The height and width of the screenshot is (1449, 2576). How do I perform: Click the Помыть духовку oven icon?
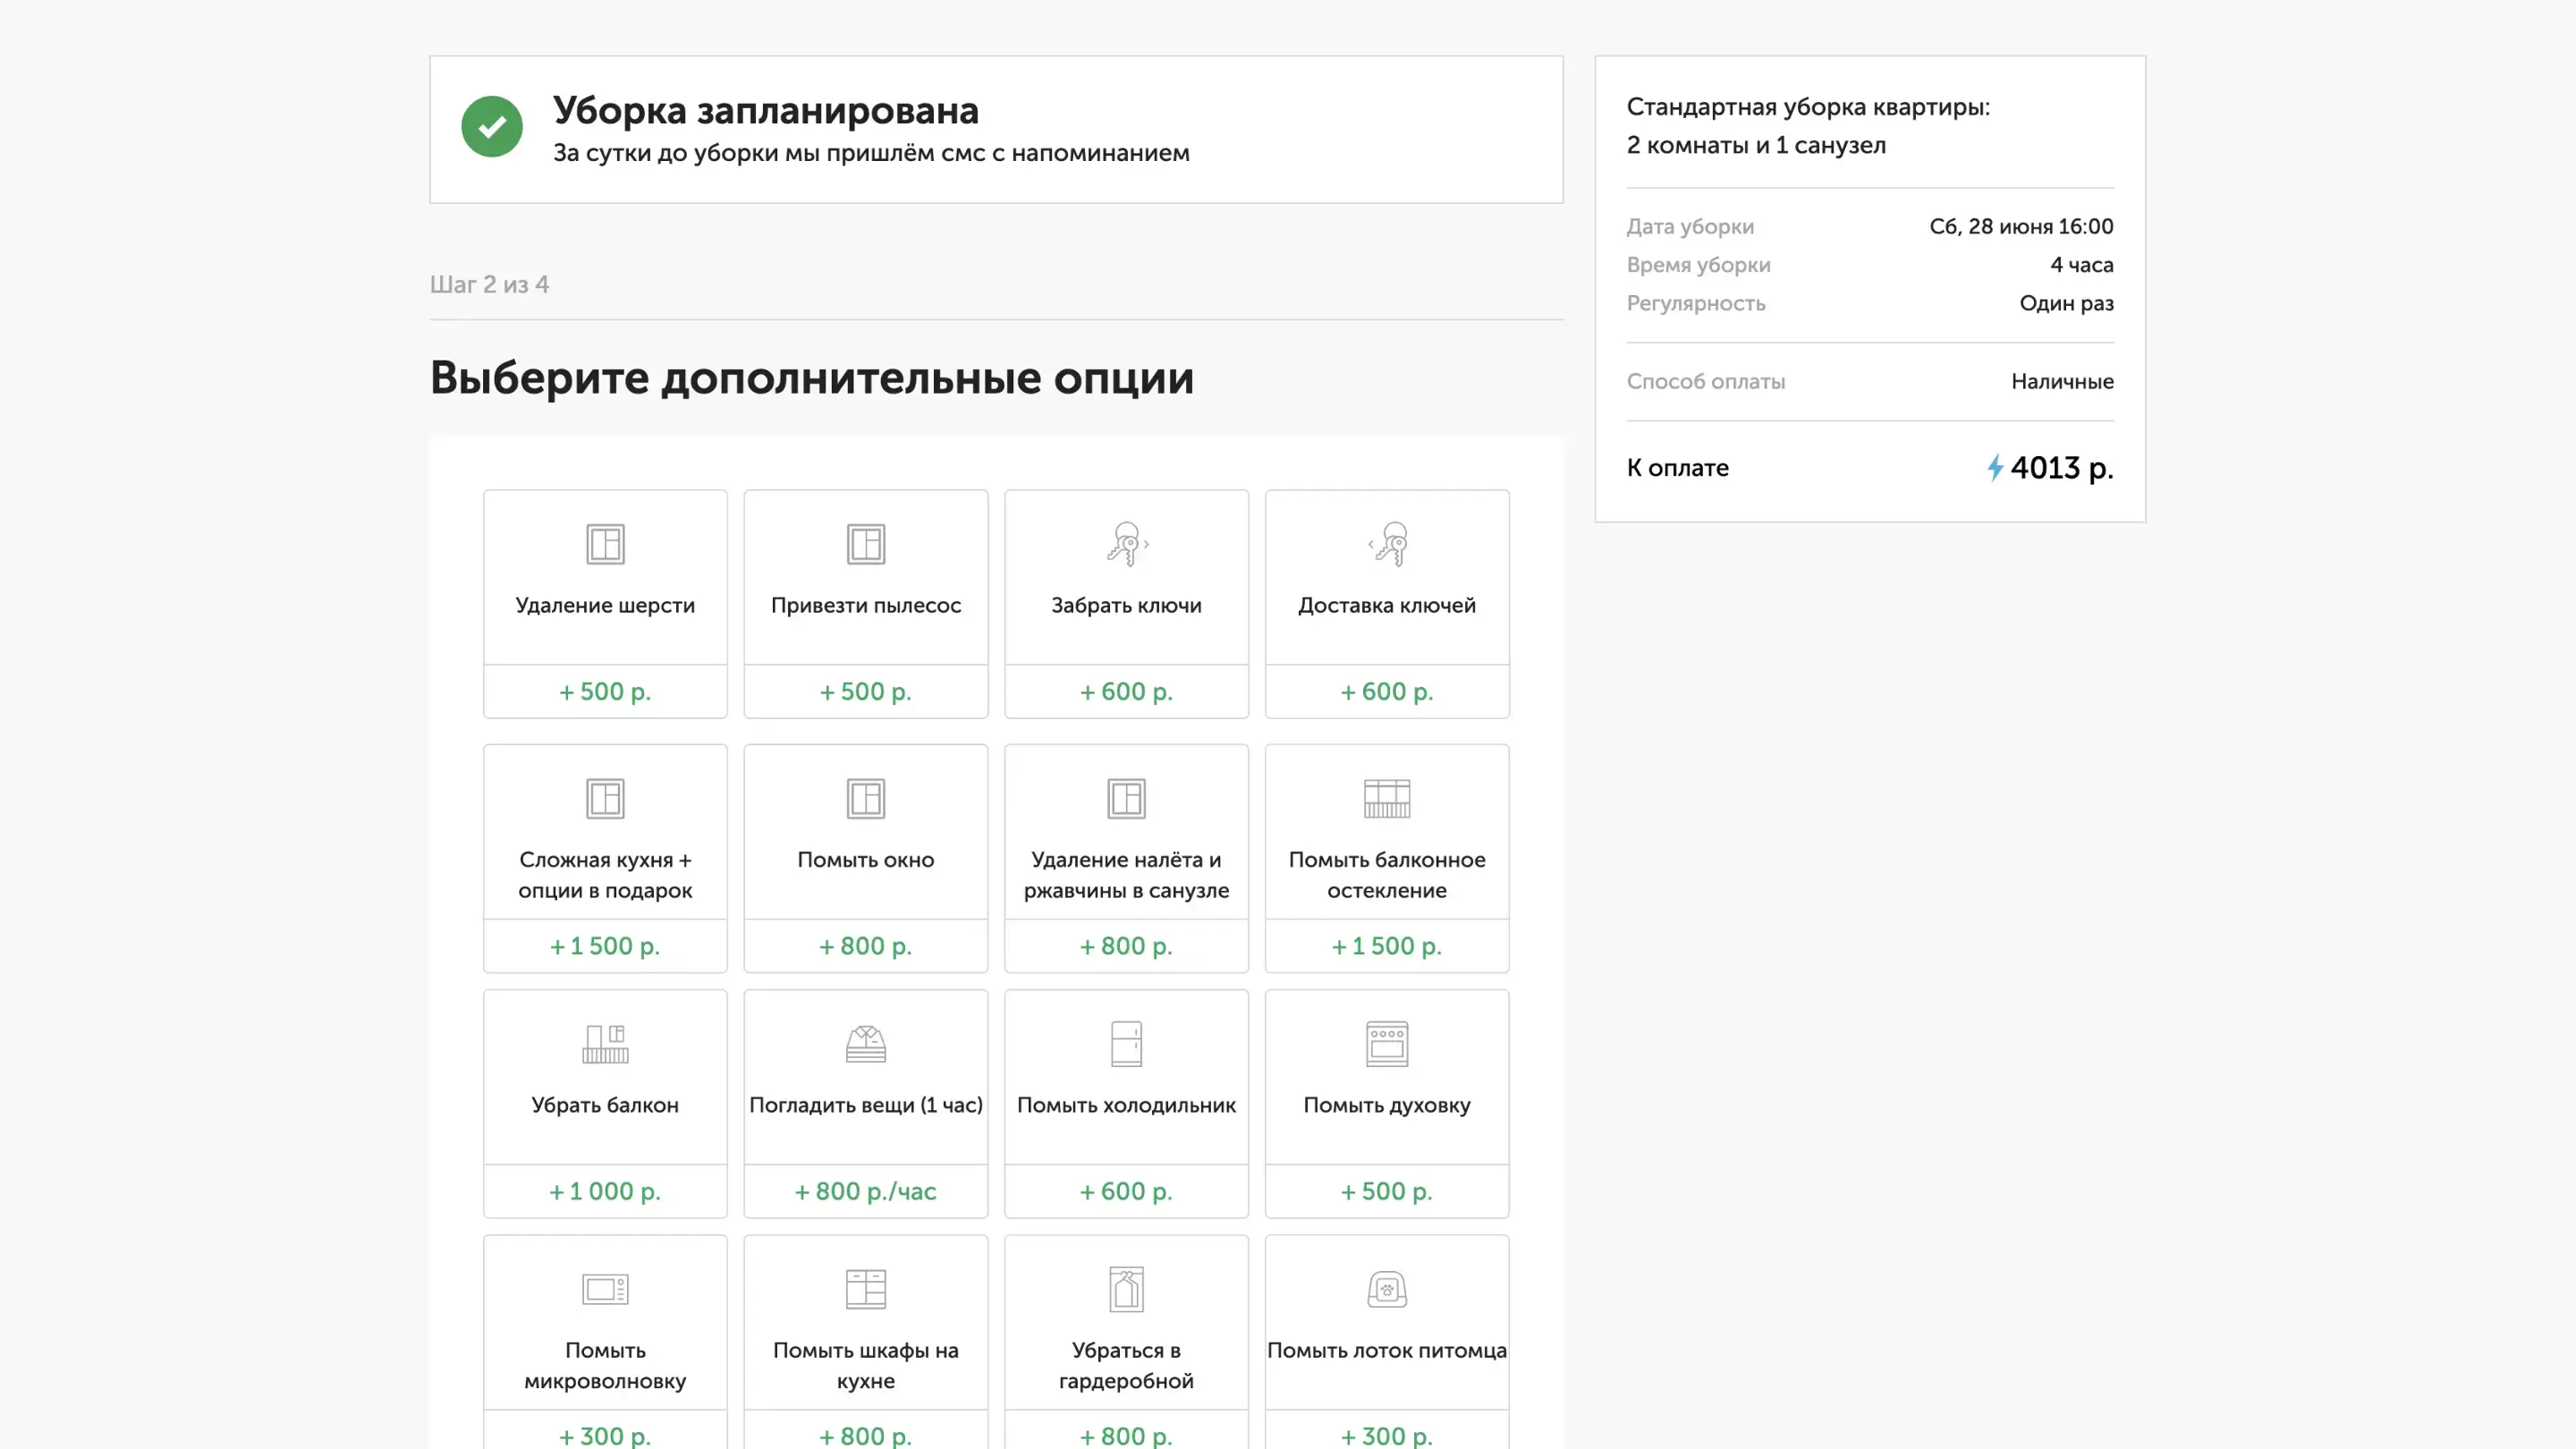(x=1387, y=1043)
